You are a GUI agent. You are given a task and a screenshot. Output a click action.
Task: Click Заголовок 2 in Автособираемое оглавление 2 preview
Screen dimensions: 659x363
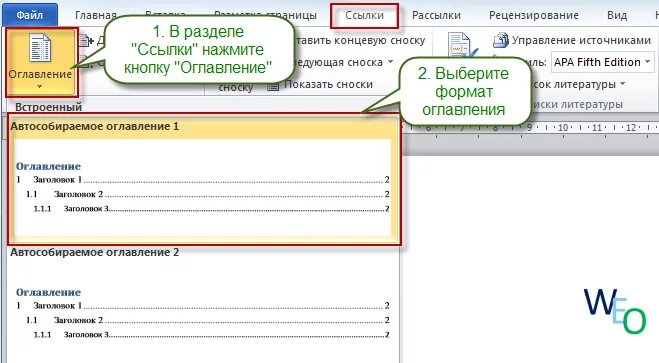click(x=79, y=320)
